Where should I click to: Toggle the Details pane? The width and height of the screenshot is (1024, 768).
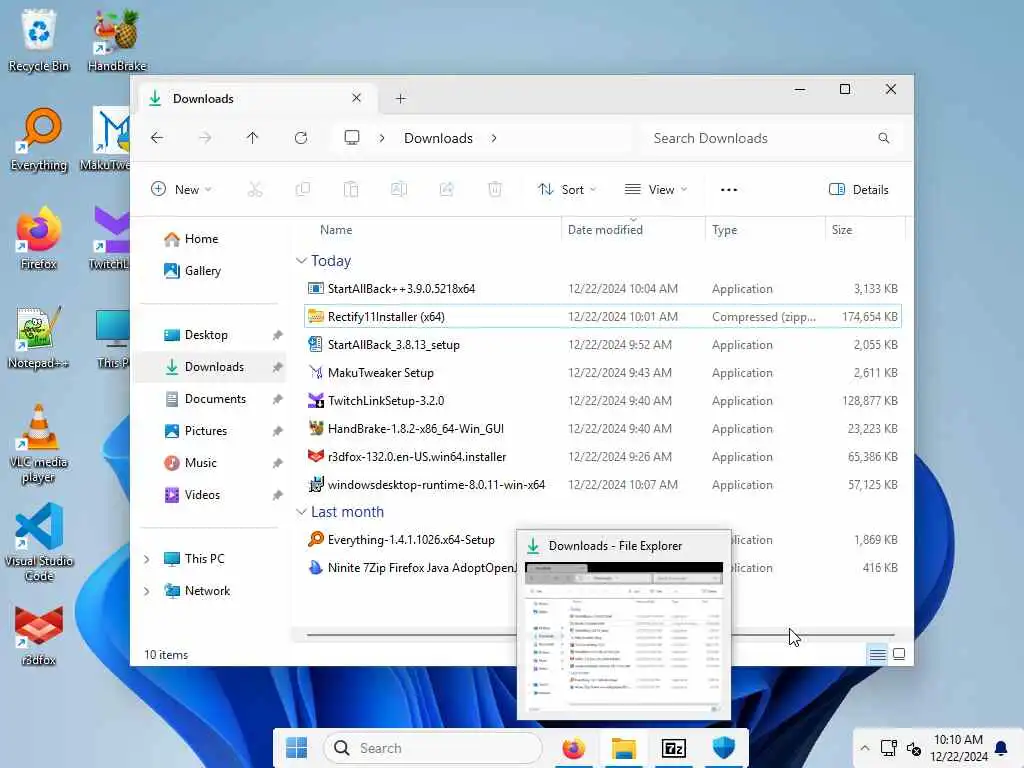[x=859, y=189]
